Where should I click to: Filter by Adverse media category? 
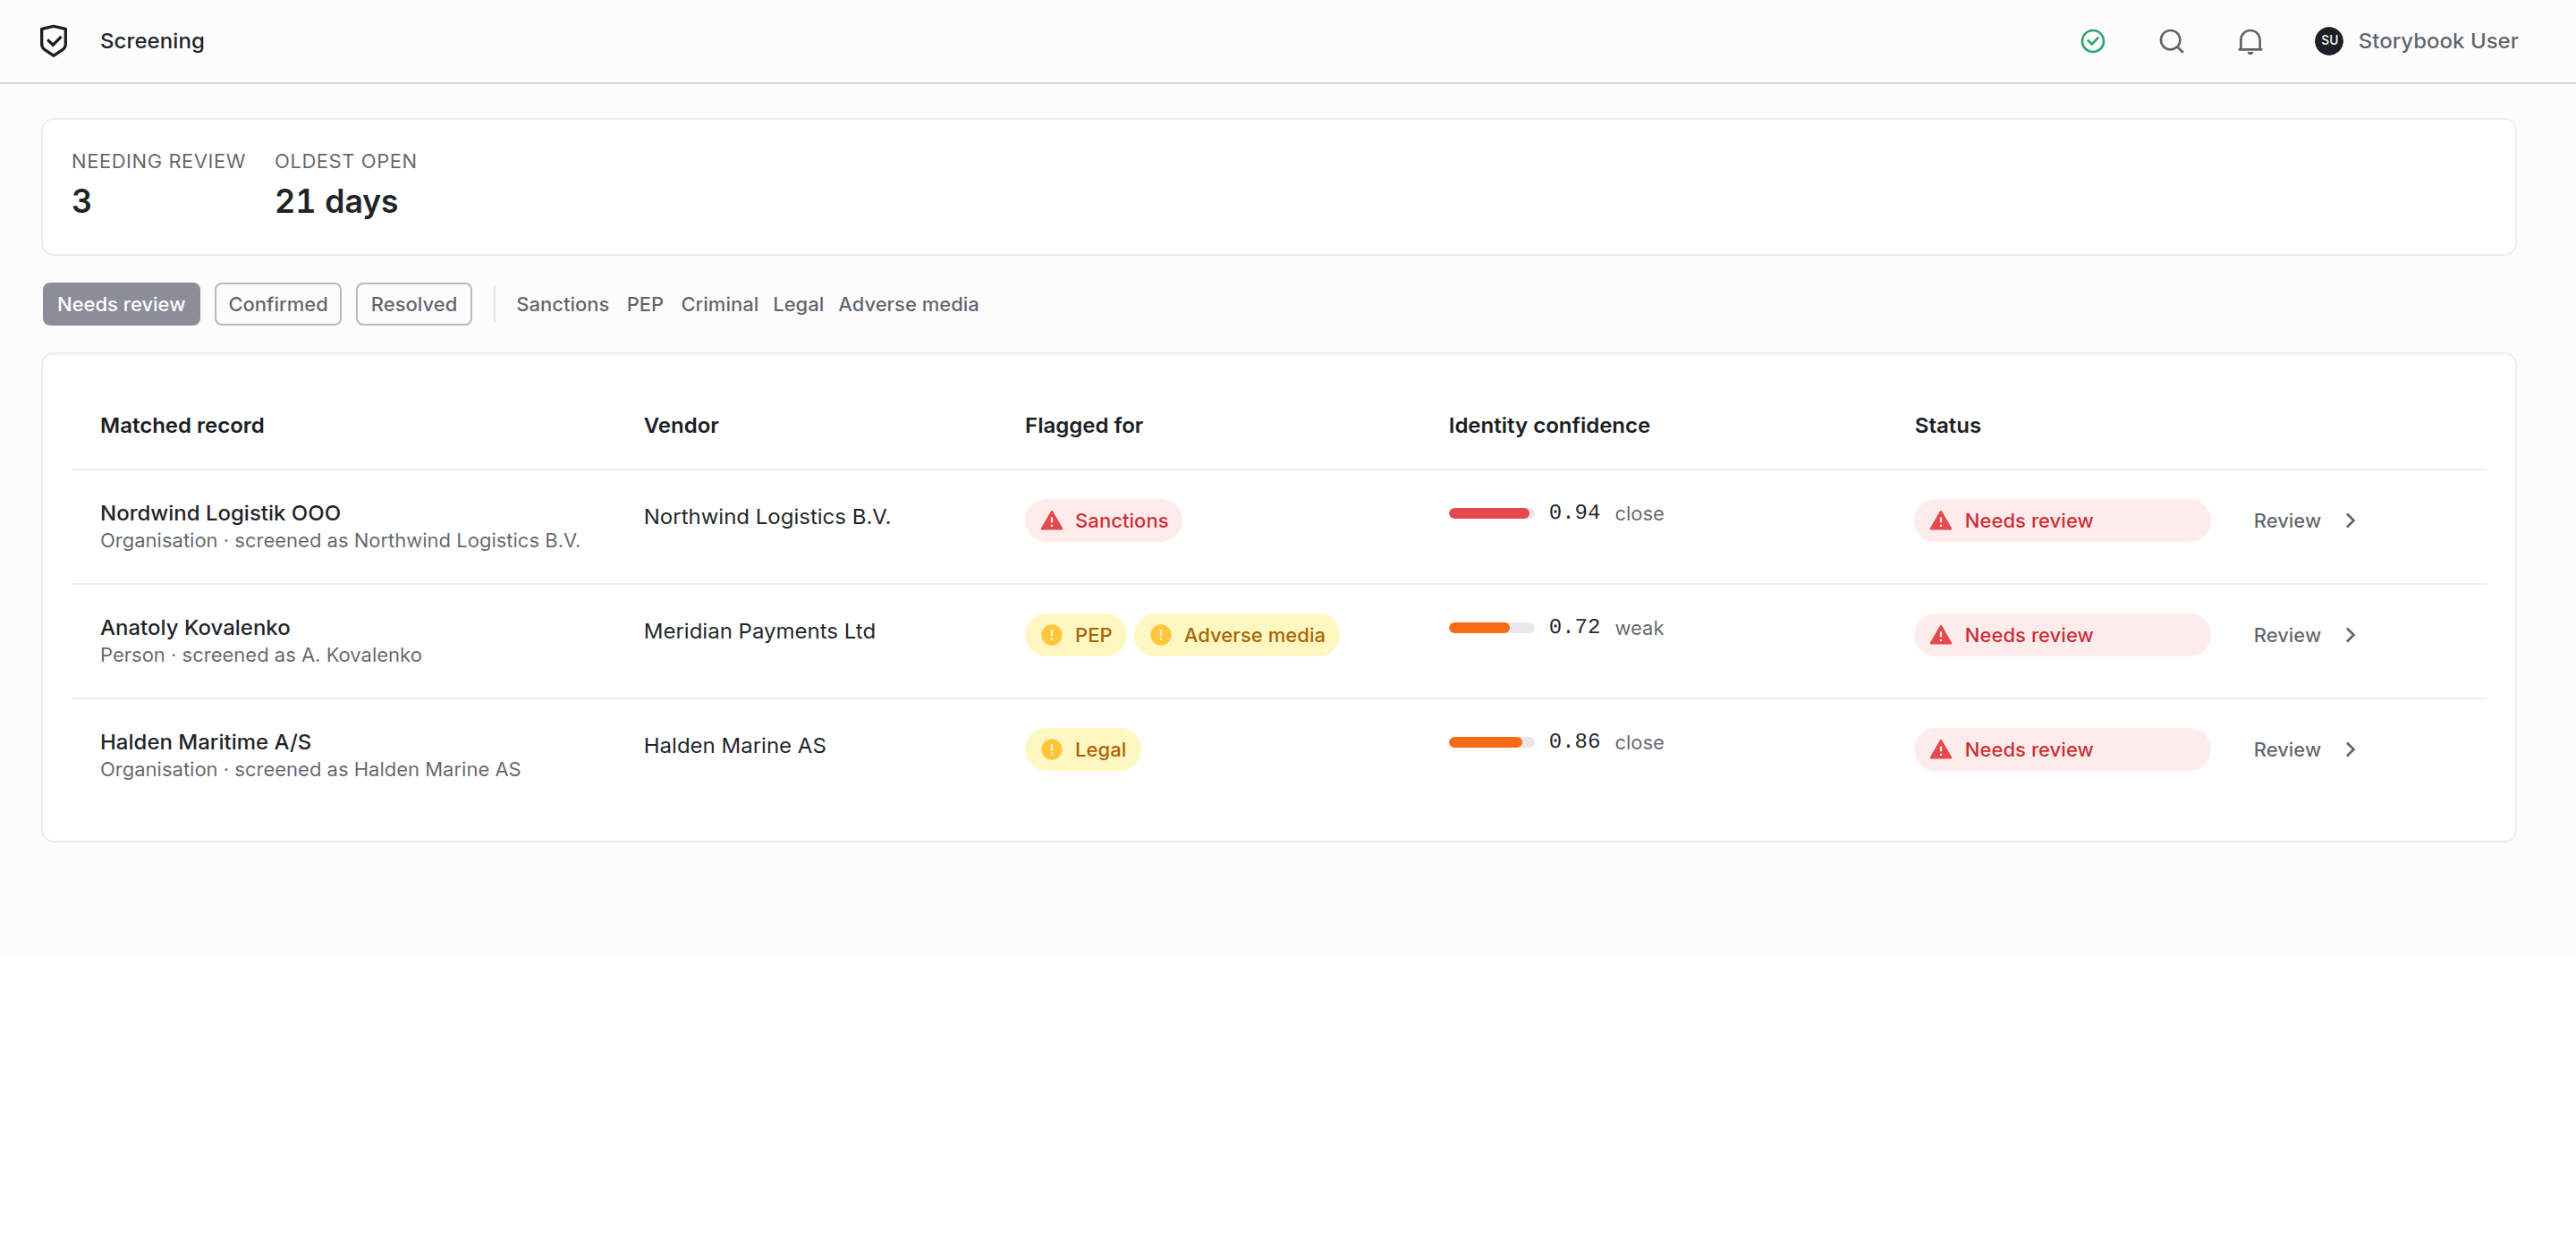coord(908,304)
